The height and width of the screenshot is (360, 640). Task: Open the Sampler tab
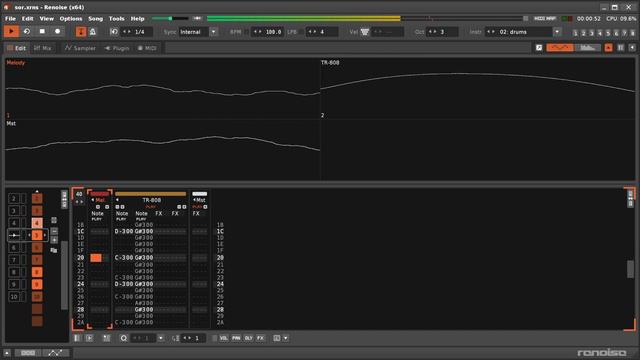[x=80, y=48]
